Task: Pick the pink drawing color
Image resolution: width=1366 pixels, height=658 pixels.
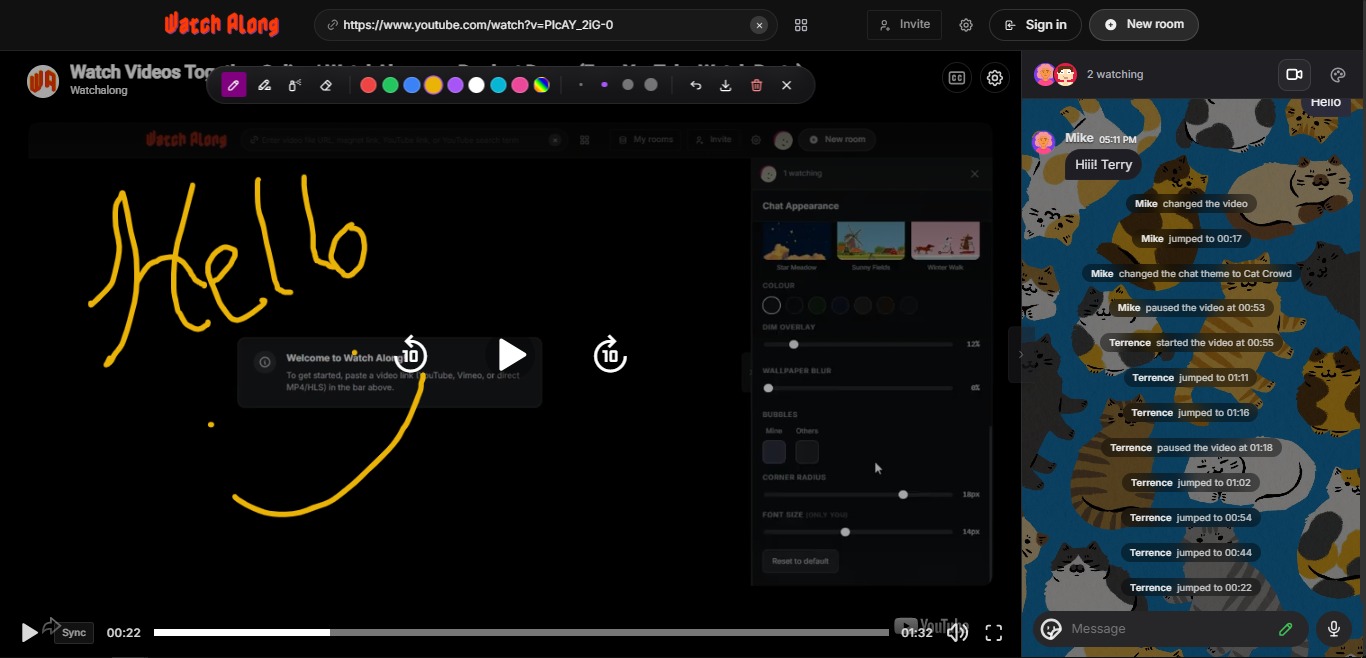Action: pyautogui.click(x=520, y=85)
